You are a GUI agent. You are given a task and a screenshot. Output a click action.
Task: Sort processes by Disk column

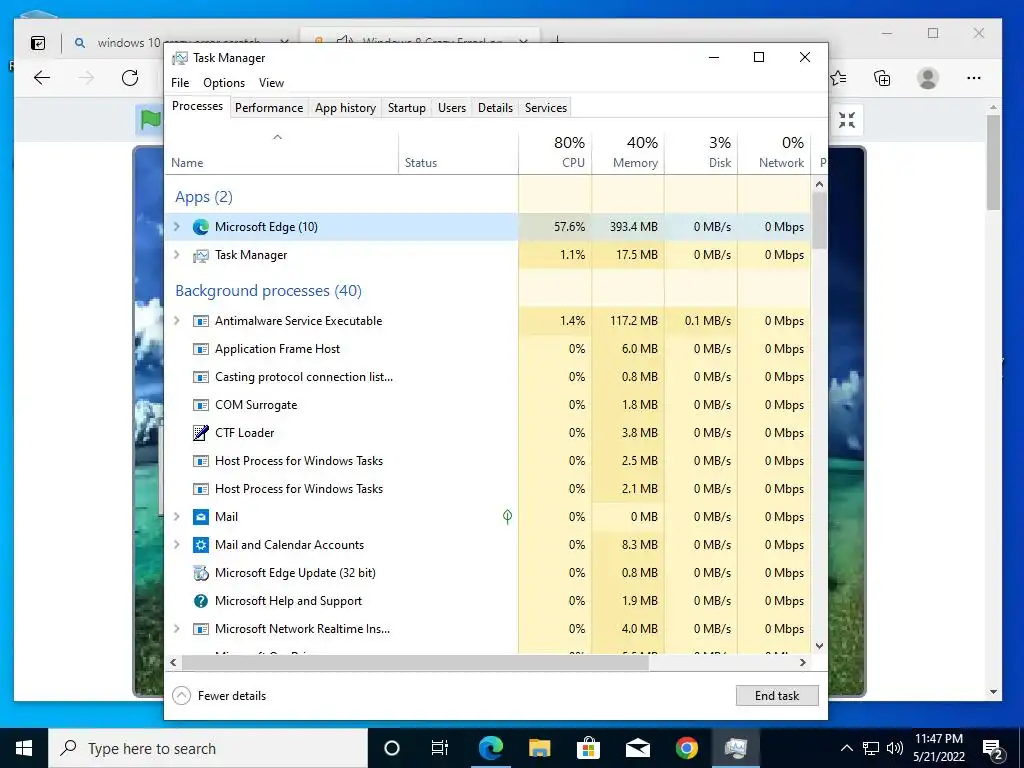point(701,153)
